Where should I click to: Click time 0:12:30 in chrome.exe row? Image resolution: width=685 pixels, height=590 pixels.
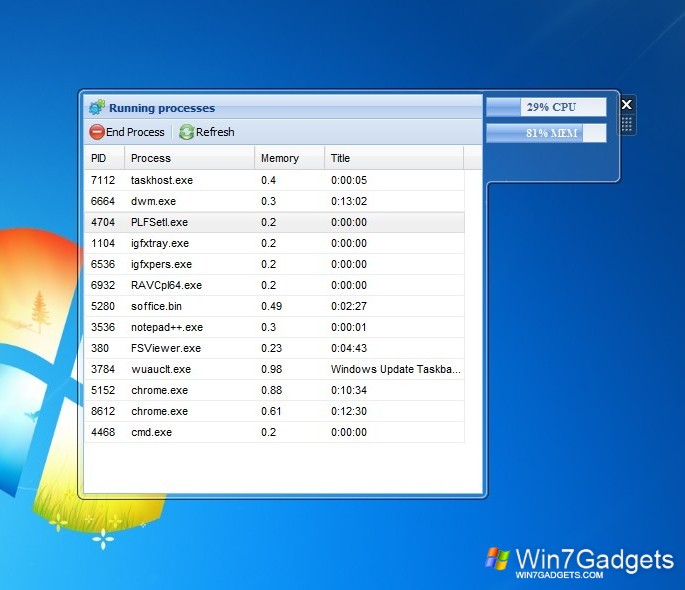(349, 411)
